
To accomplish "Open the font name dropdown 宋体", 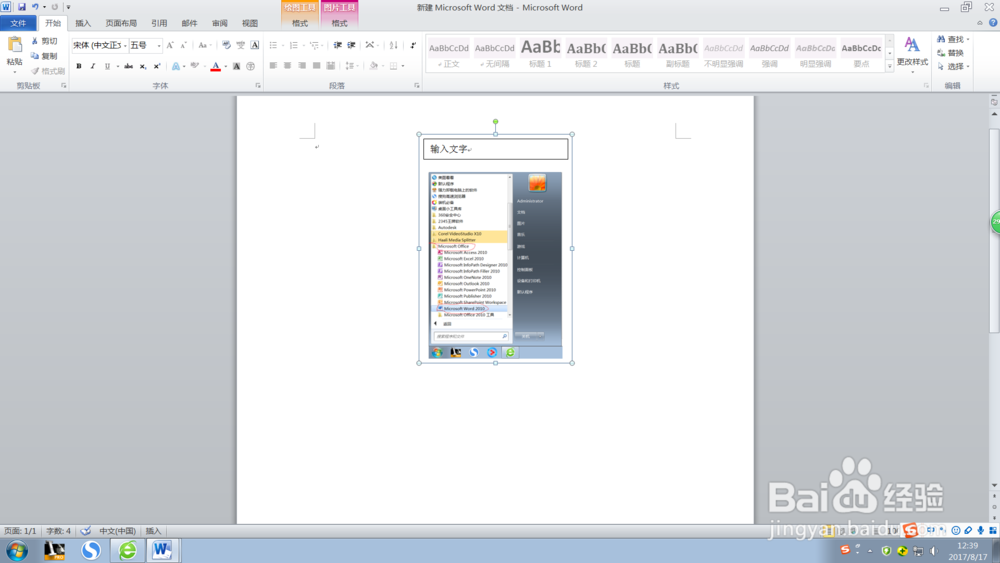I will pyautogui.click(x=125, y=45).
